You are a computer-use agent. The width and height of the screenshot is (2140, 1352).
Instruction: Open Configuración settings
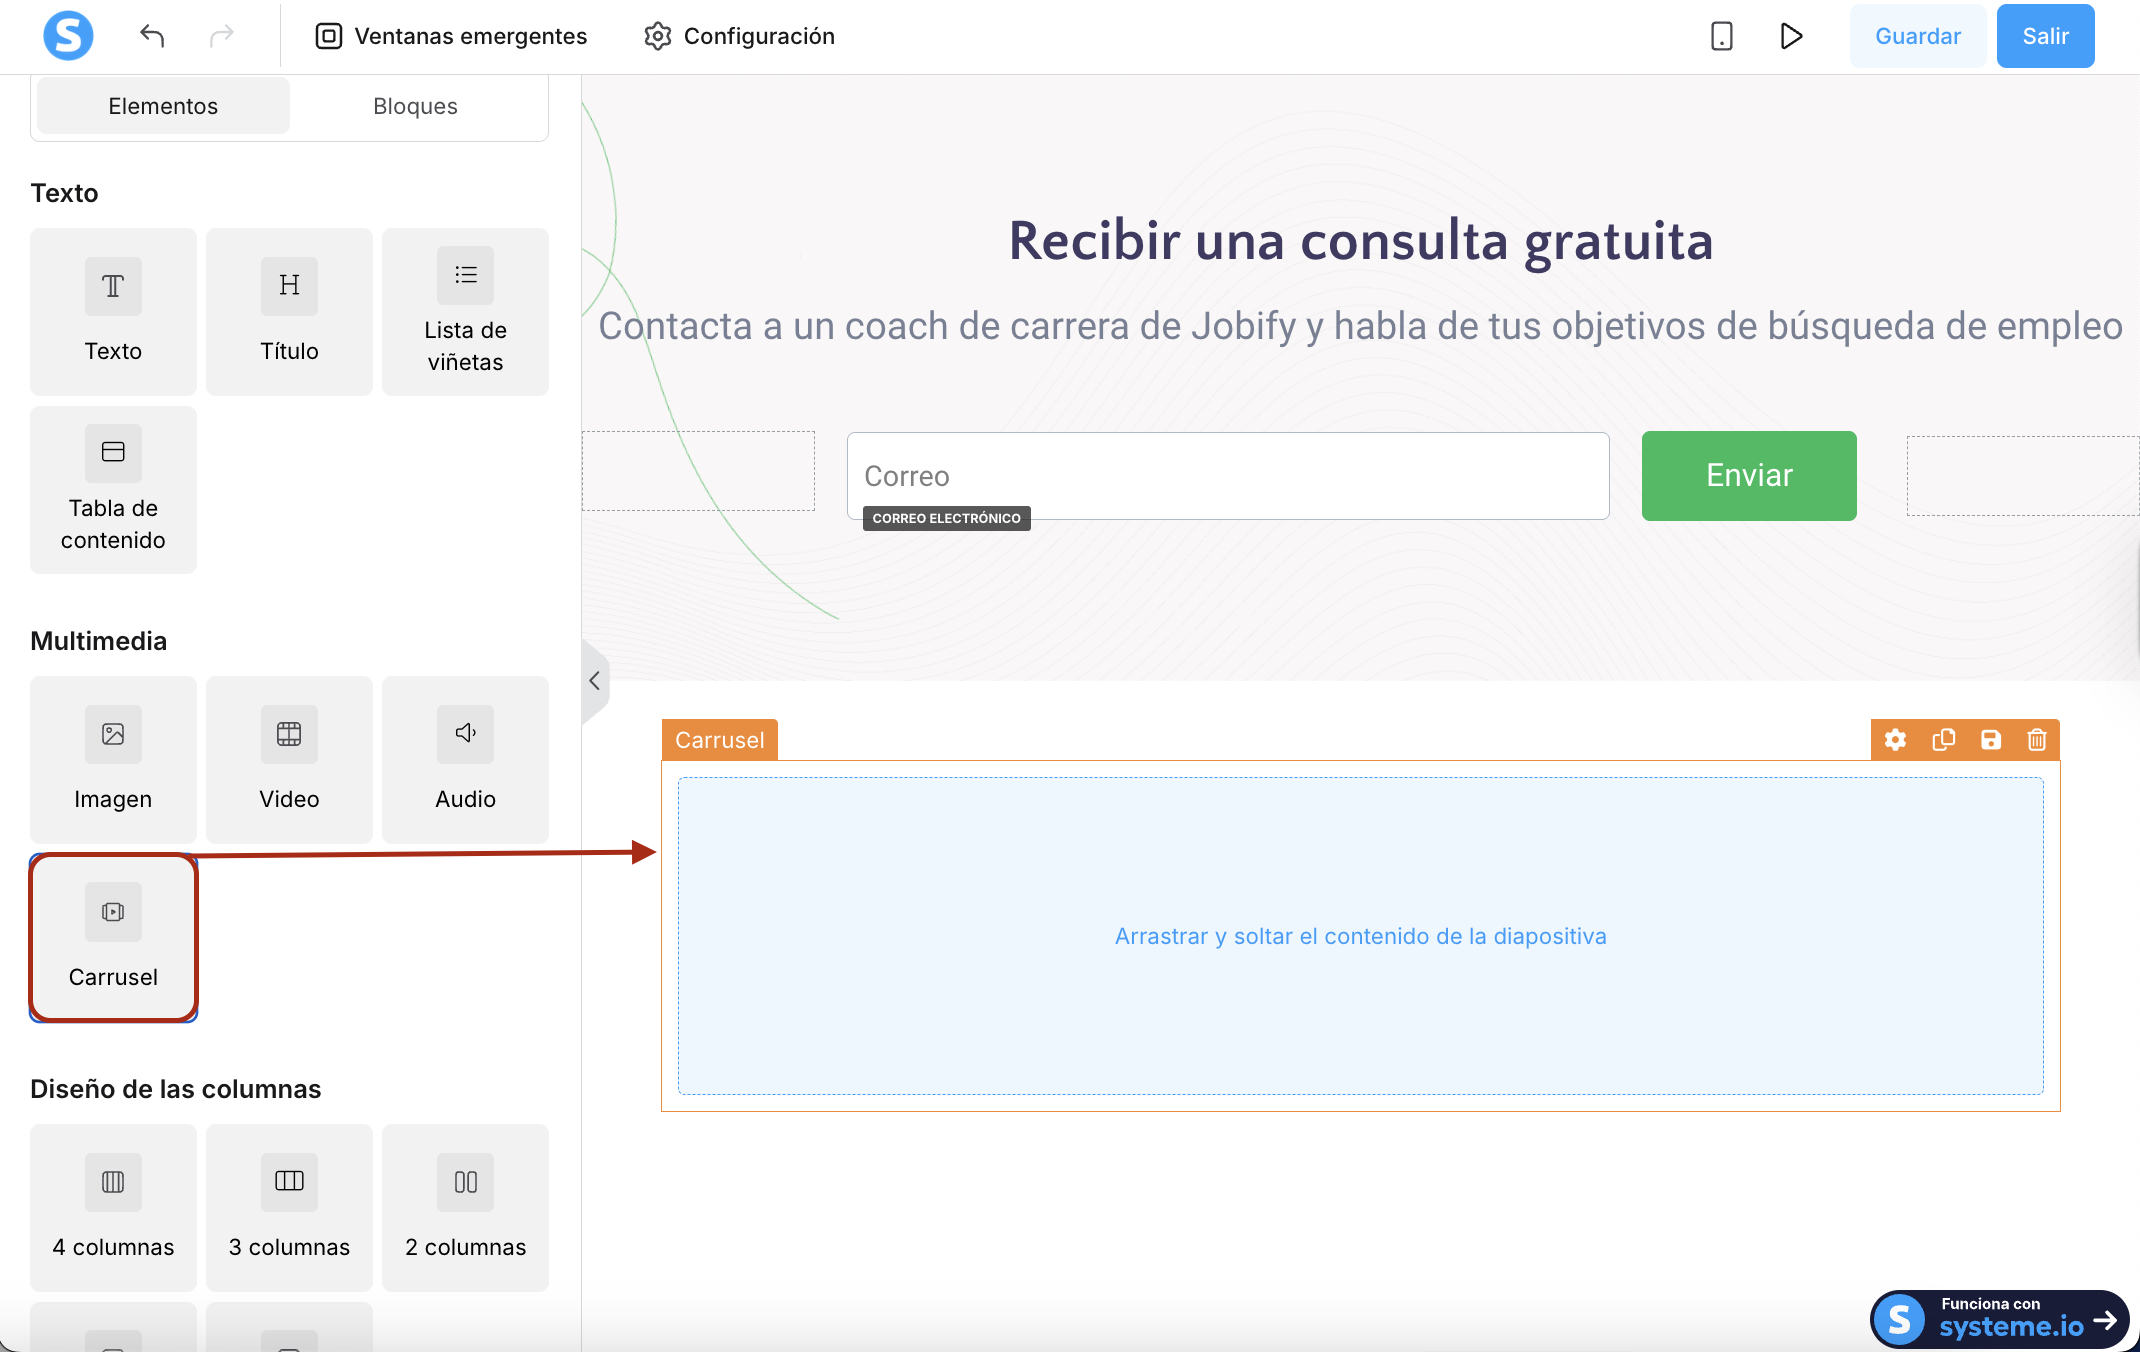(739, 36)
